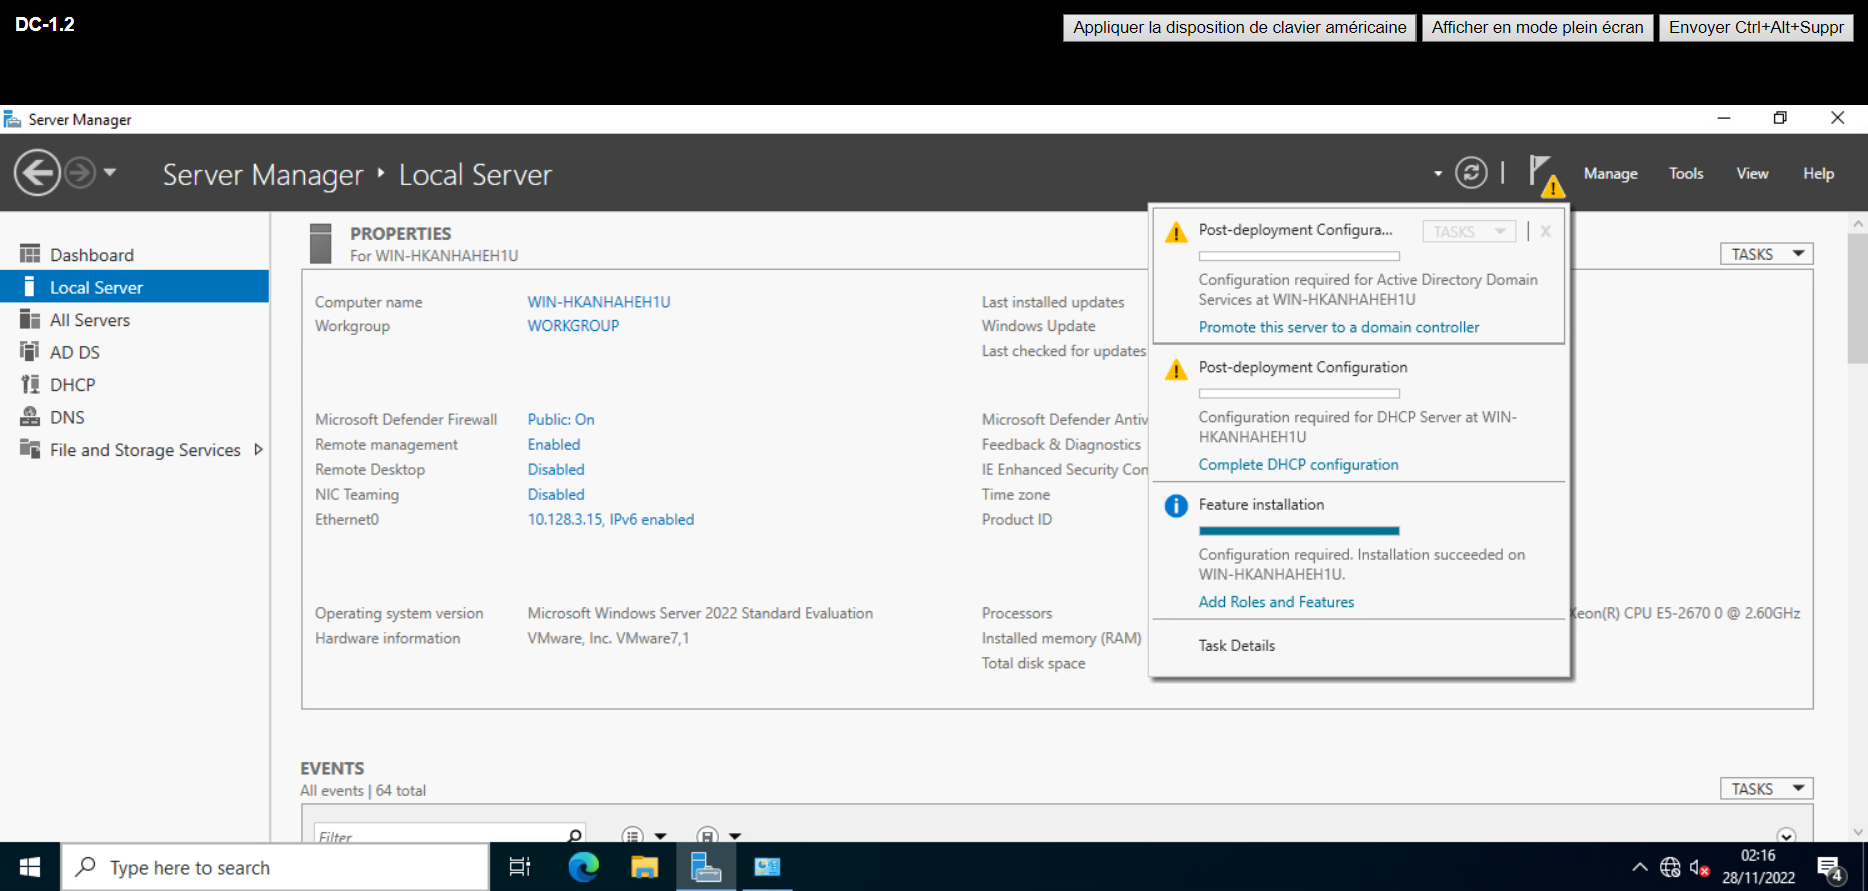Click 'Envoyer Ctrl+Alt+Suppr' button
This screenshot has width=1868, height=891.
click(x=1756, y=27)
